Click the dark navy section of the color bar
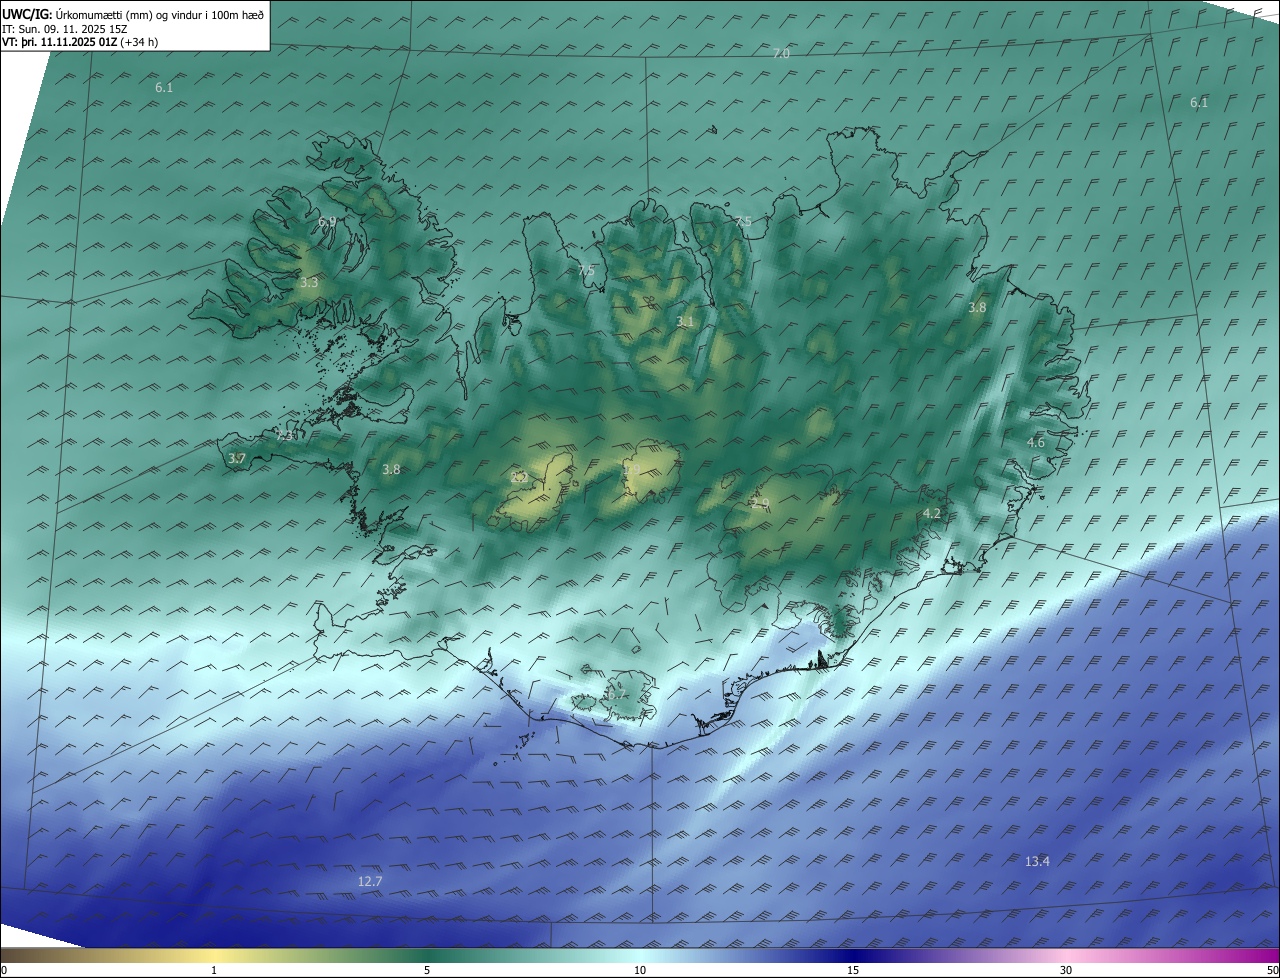 pyautogui.click(x=853, y=956)
